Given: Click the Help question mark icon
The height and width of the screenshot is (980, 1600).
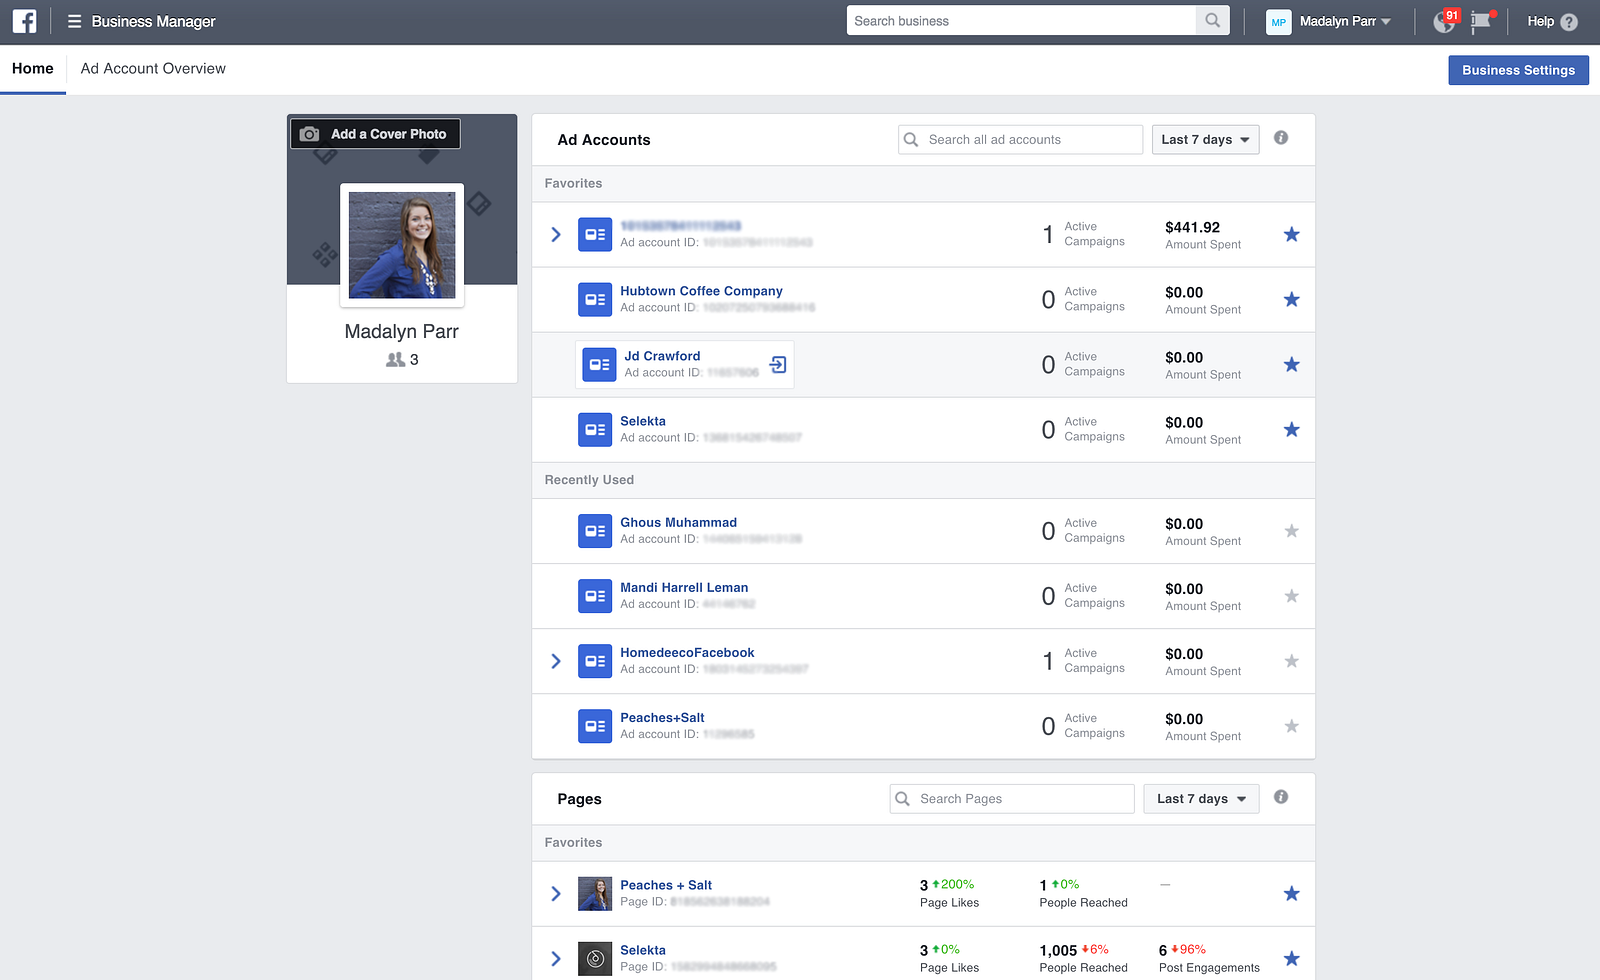Looking at the screenshot, I should pos(1569,22).
